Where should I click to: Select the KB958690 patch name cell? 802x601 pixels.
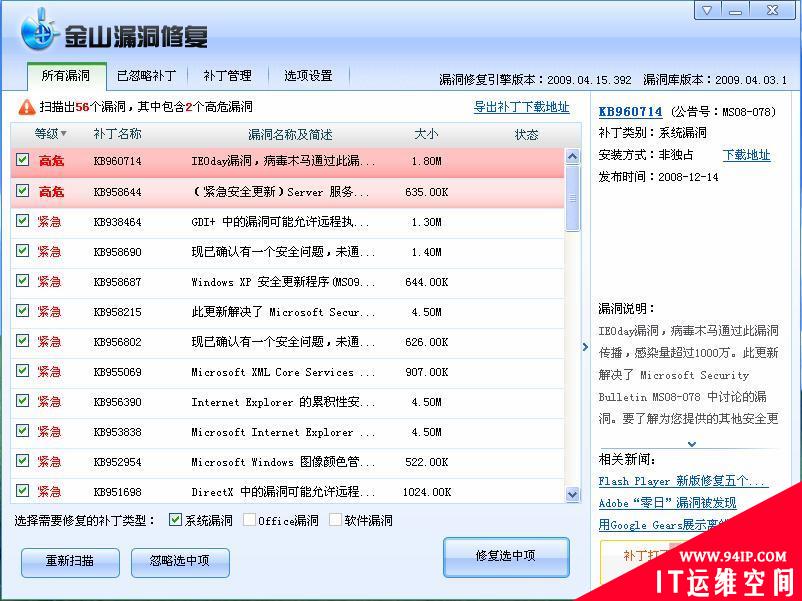point(118,252)
